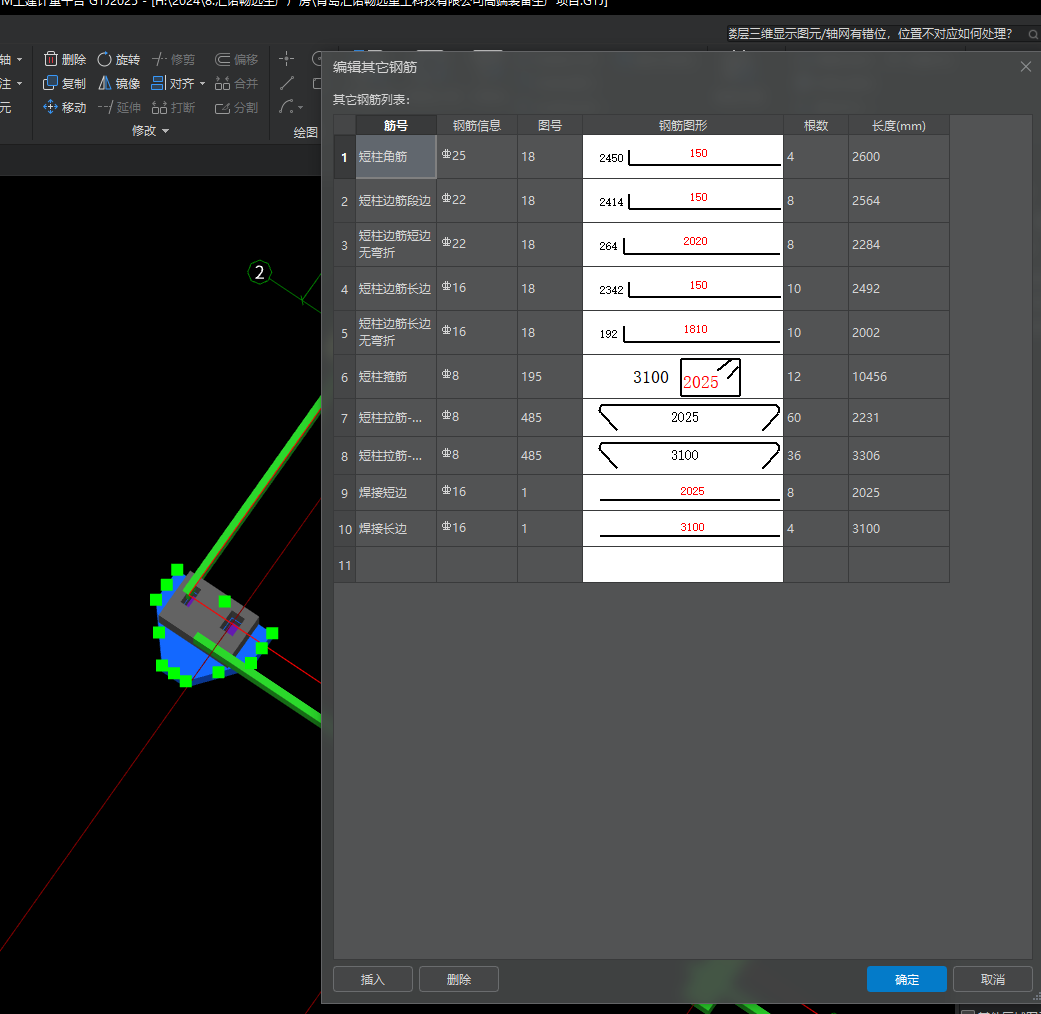Click the 长度(mm) column header

point(898,126)
